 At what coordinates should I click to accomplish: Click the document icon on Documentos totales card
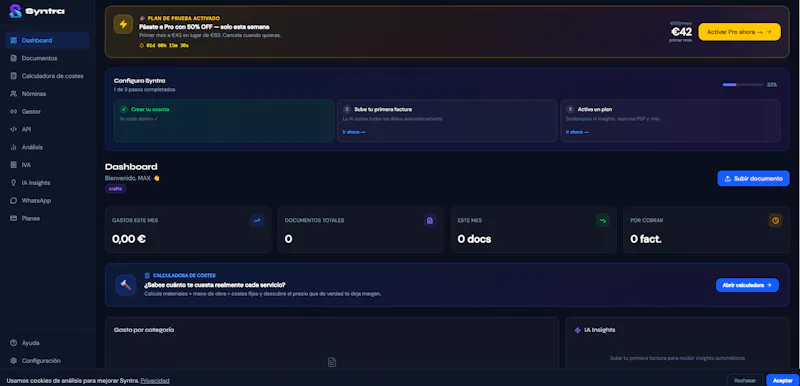click(430, 220)
